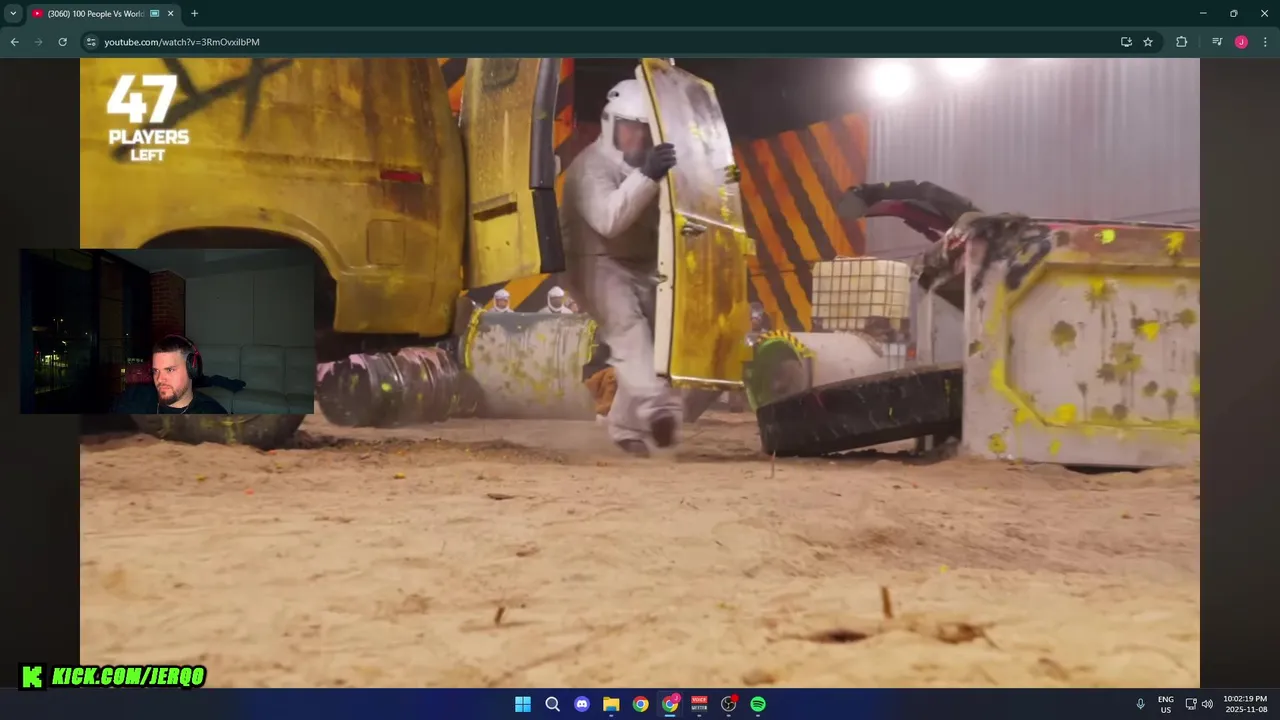
Task: Switch to the Chrome icon with notification badge
Action: point(670,704)
